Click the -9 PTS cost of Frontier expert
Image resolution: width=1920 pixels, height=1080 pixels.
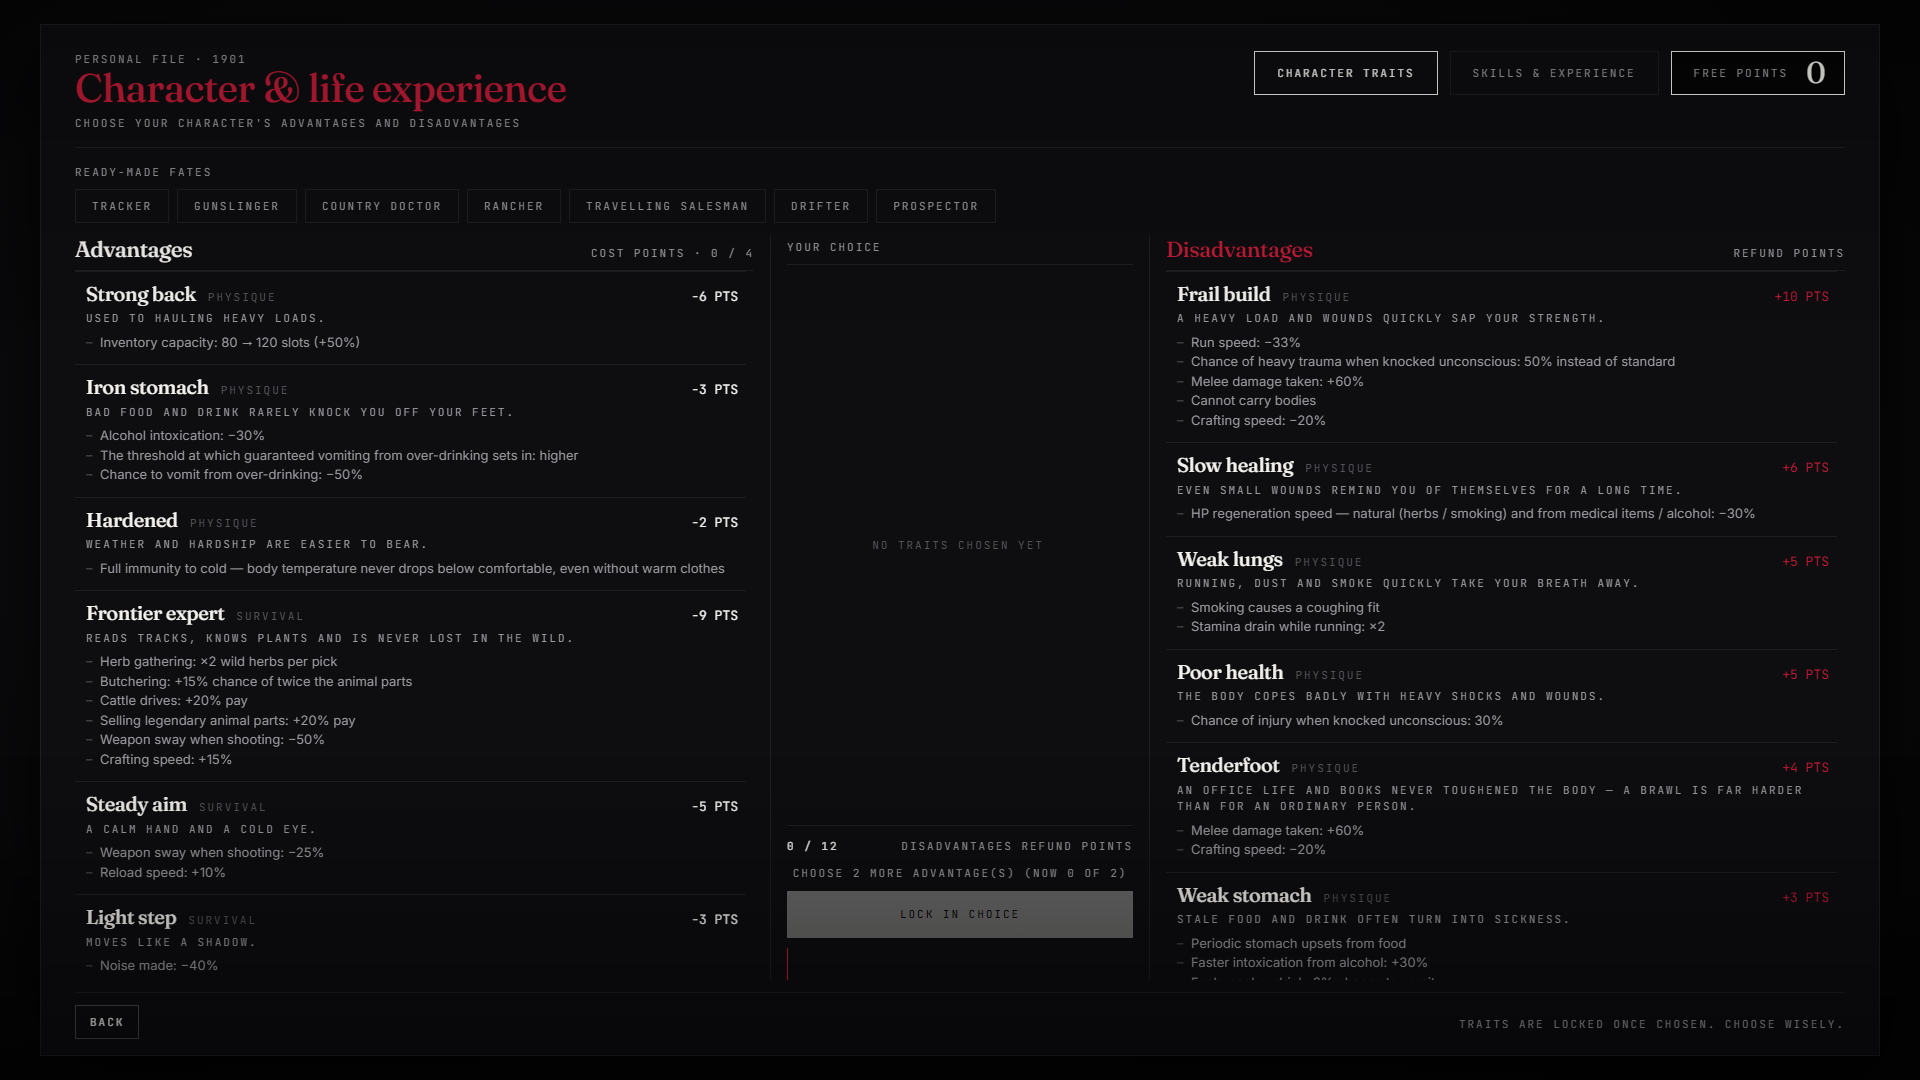(715, 616)
